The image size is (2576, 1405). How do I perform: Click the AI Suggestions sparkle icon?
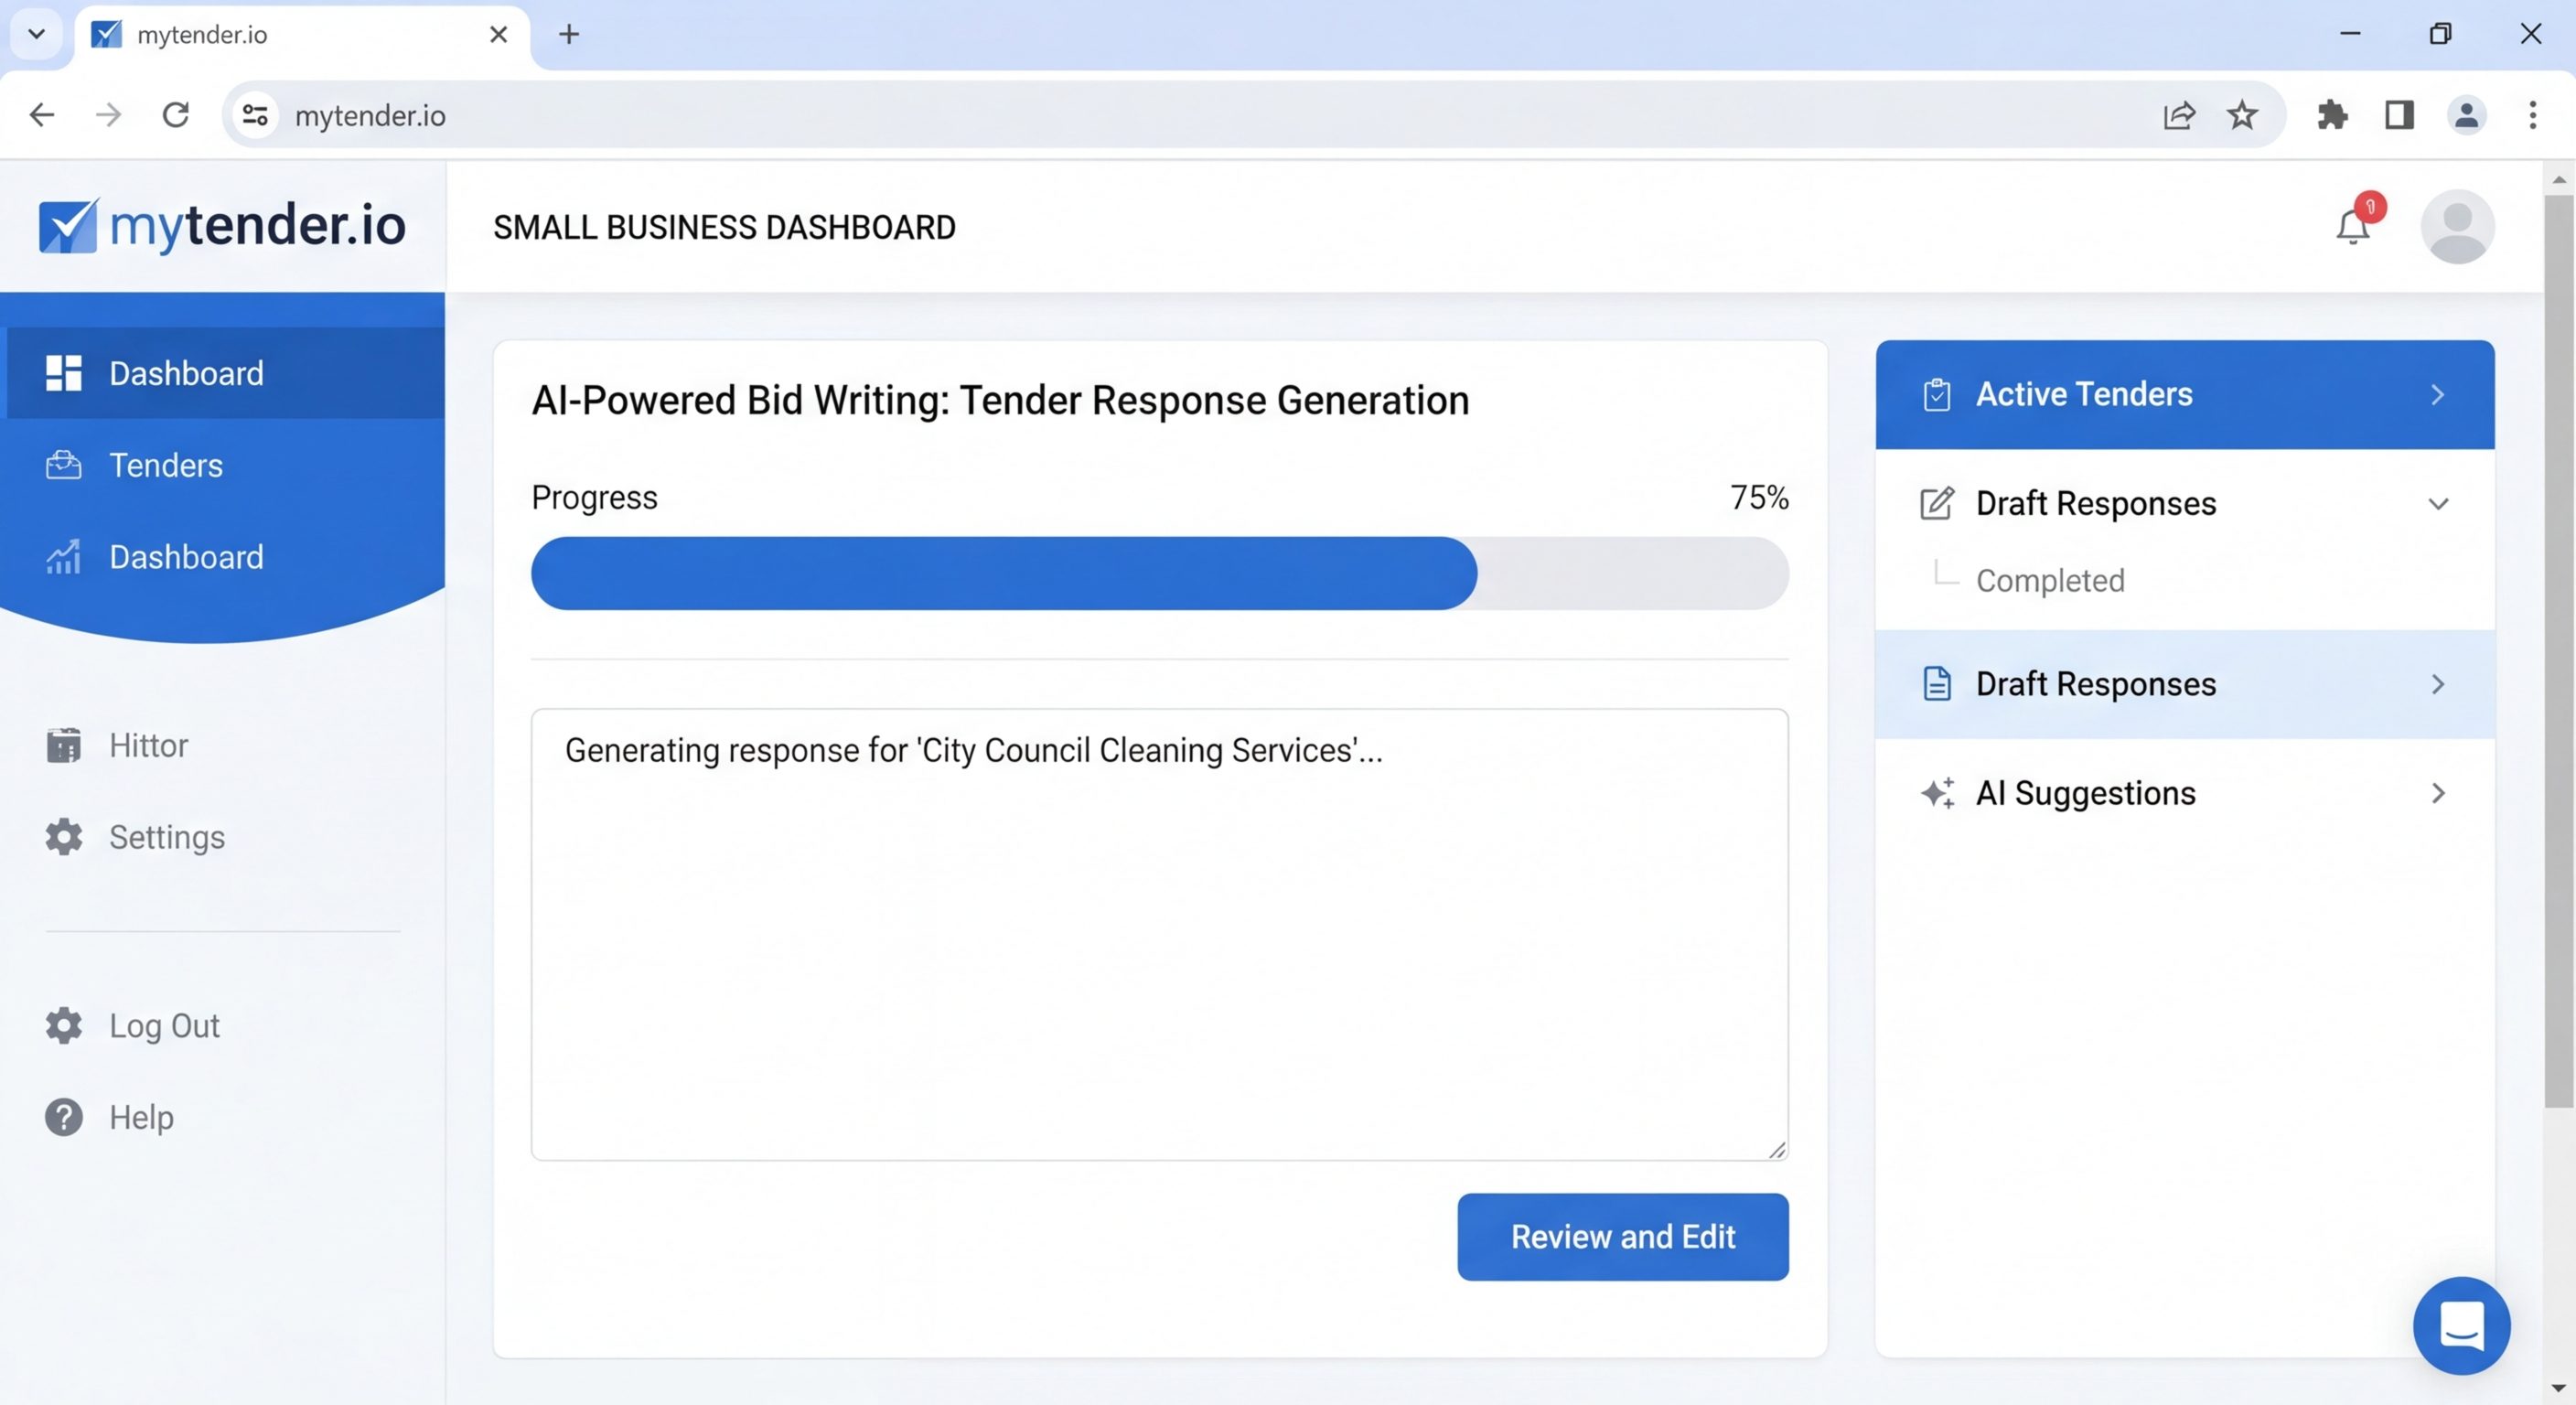(x=1937, y=793)
